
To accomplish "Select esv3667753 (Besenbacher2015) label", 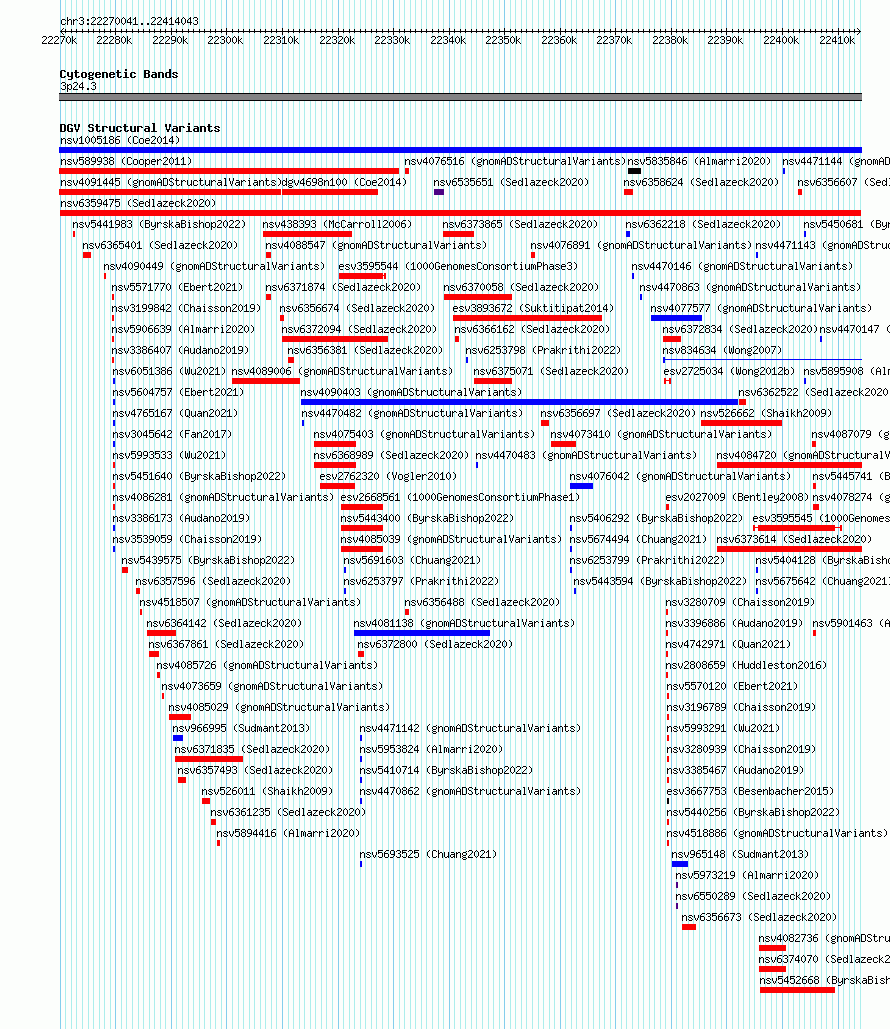I will (x=750, y=791).
